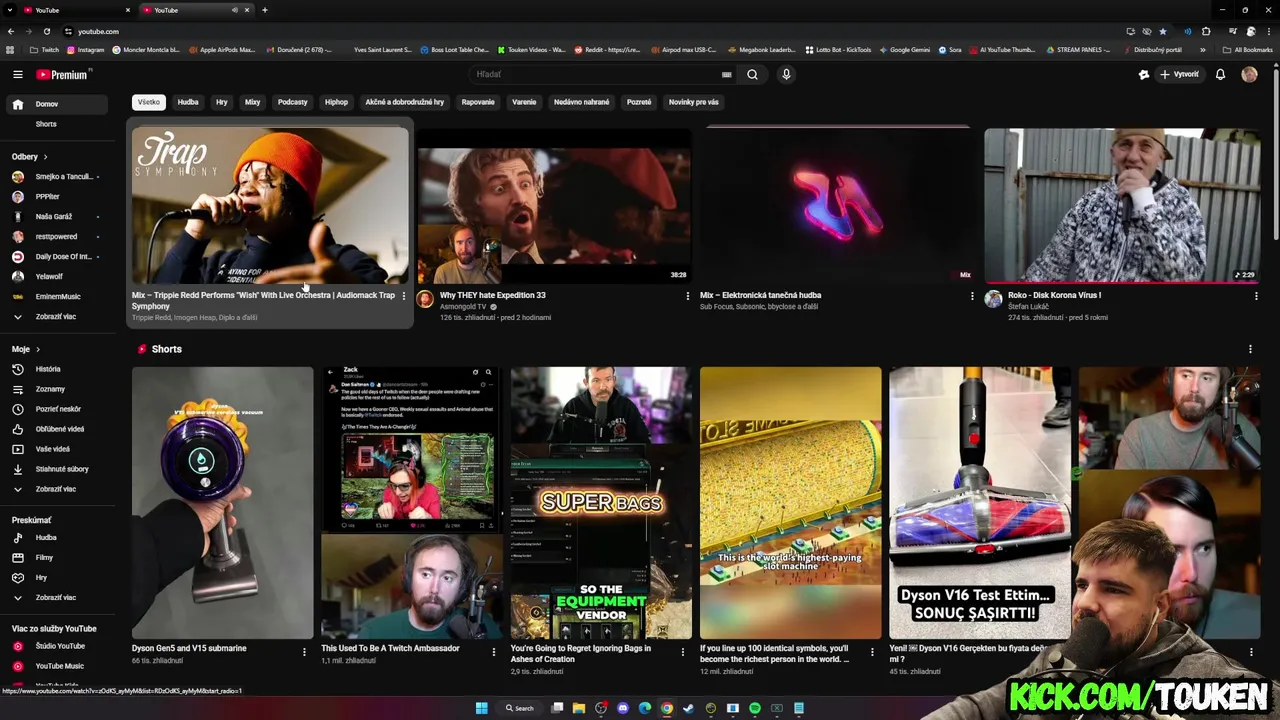Open the Moje section heading arrow
Image resolution: width=1280 pixels, height=720 pixels.
38,349
